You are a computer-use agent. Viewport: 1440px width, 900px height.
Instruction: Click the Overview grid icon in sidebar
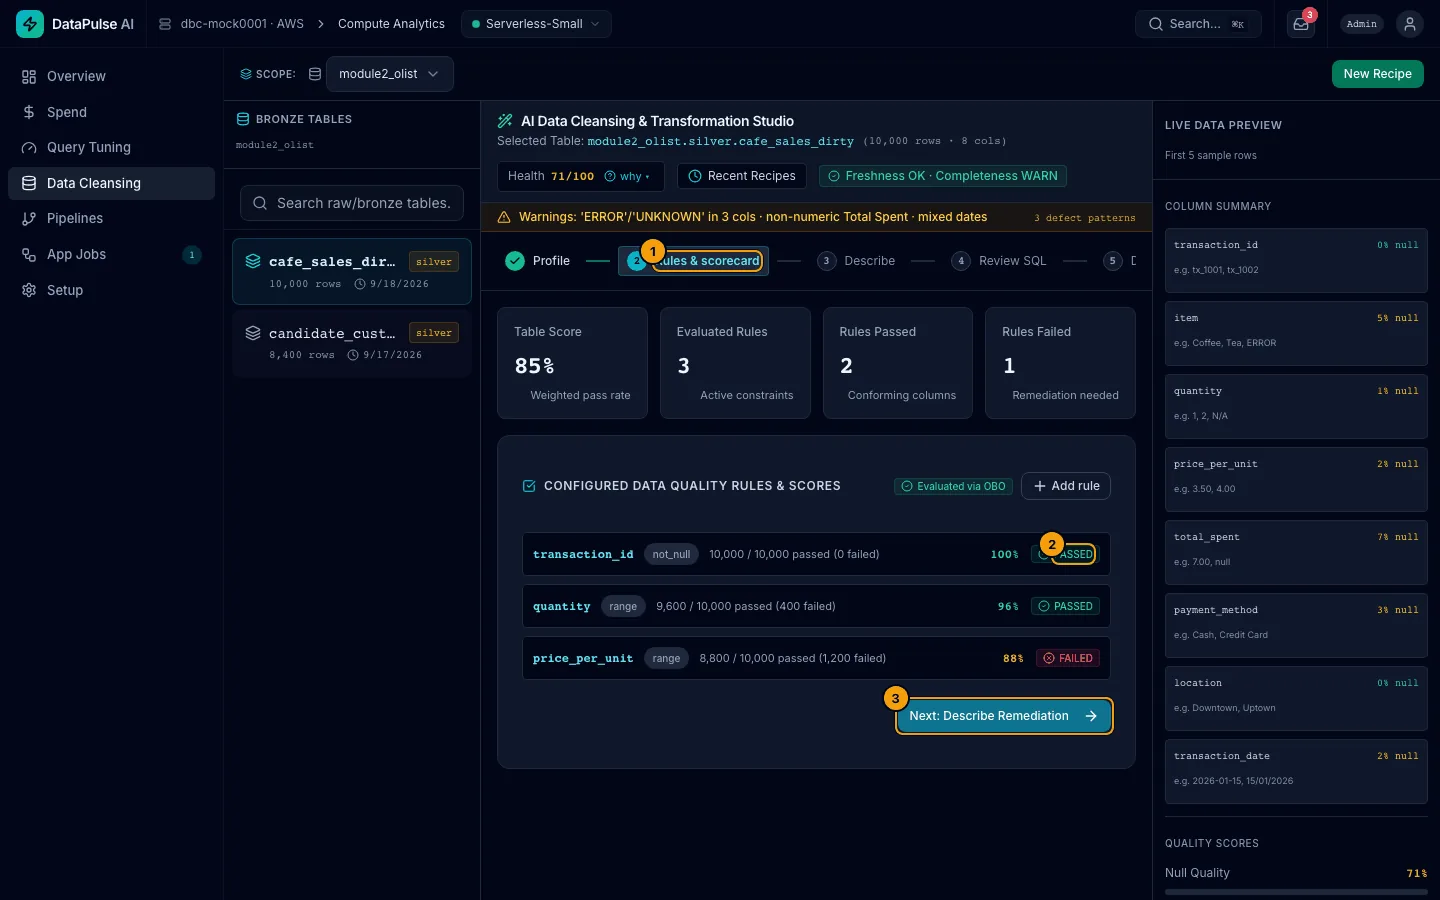click(x=29, y=77)
